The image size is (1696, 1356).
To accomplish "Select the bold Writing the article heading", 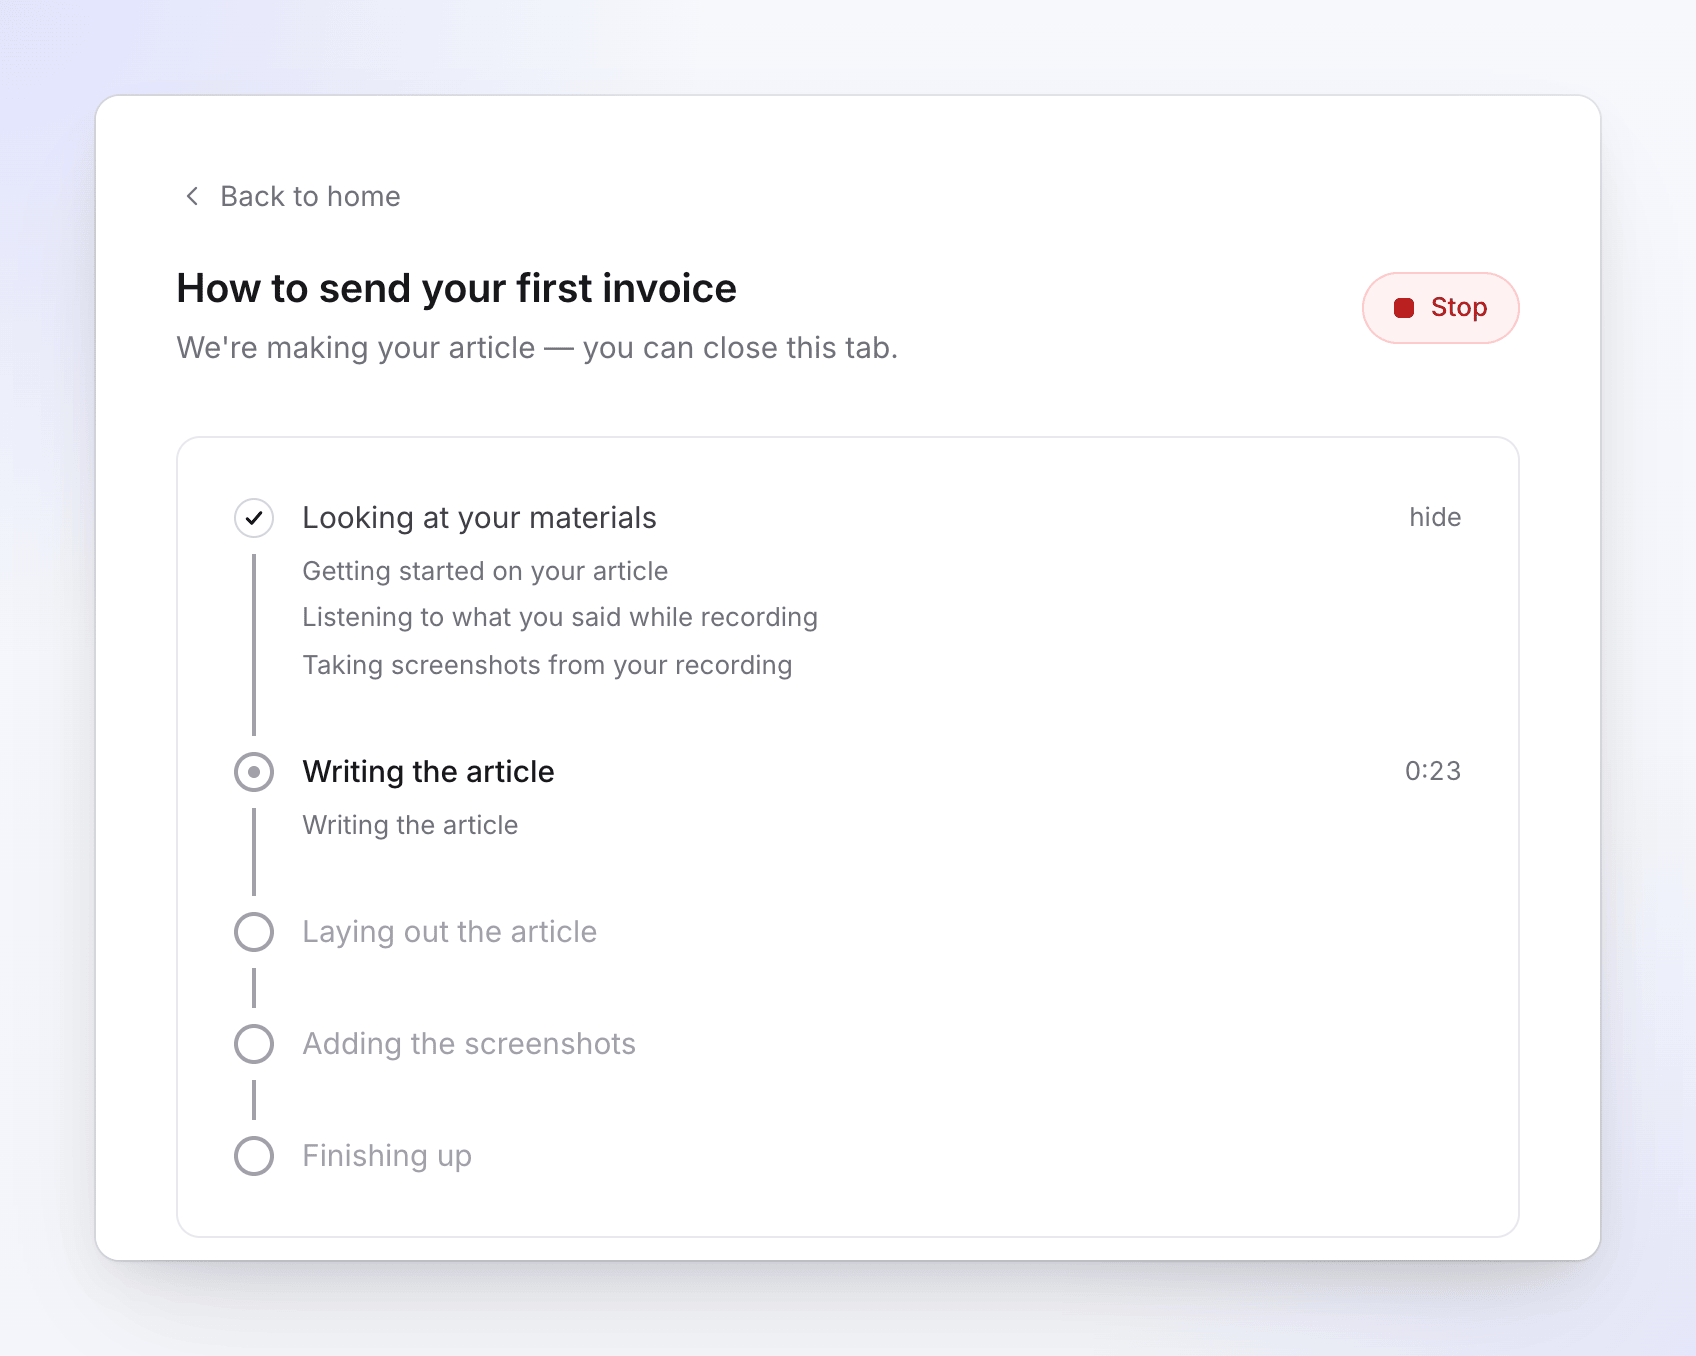I will tap(428, 772).
